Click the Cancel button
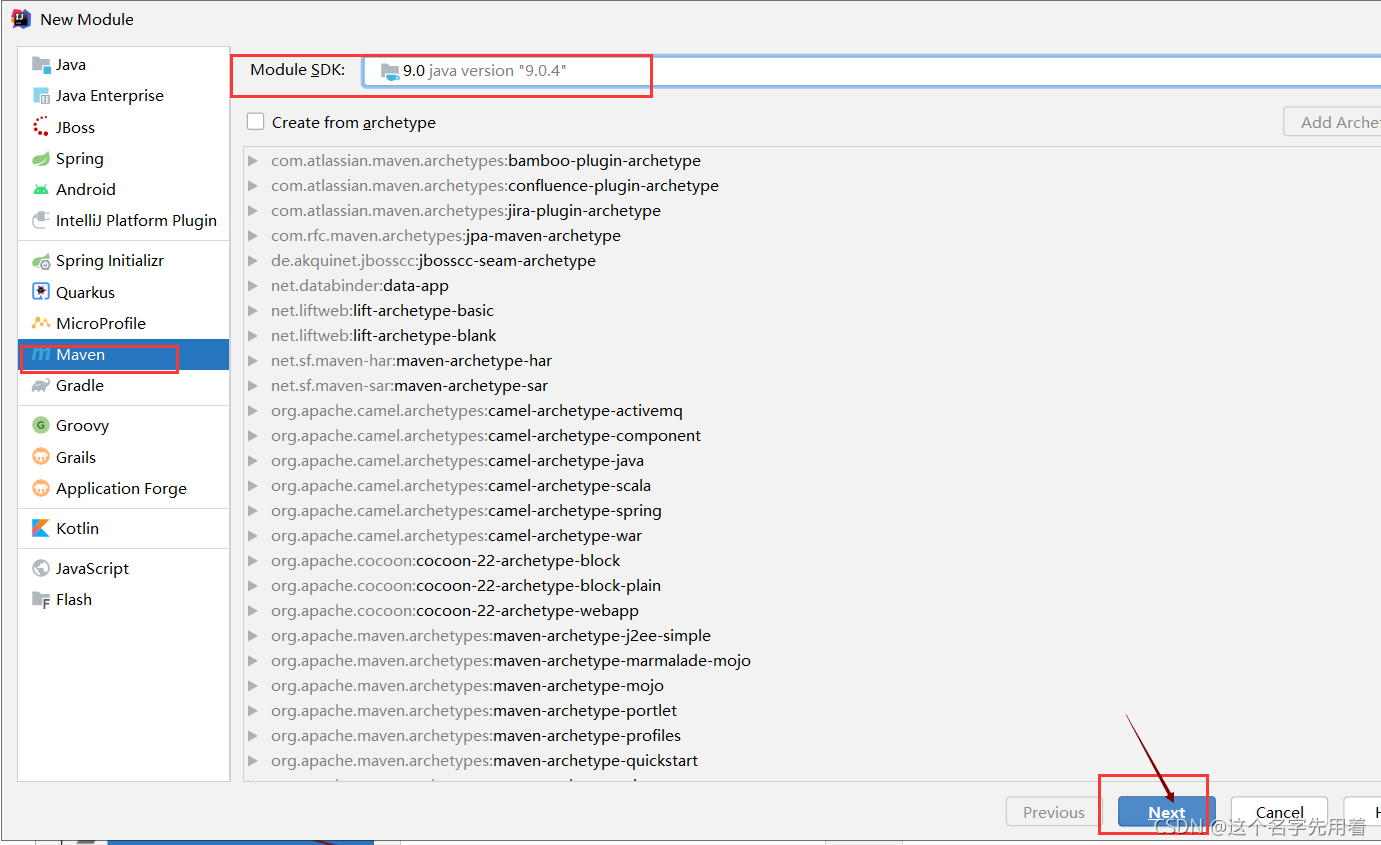 tap(1280, 812)
